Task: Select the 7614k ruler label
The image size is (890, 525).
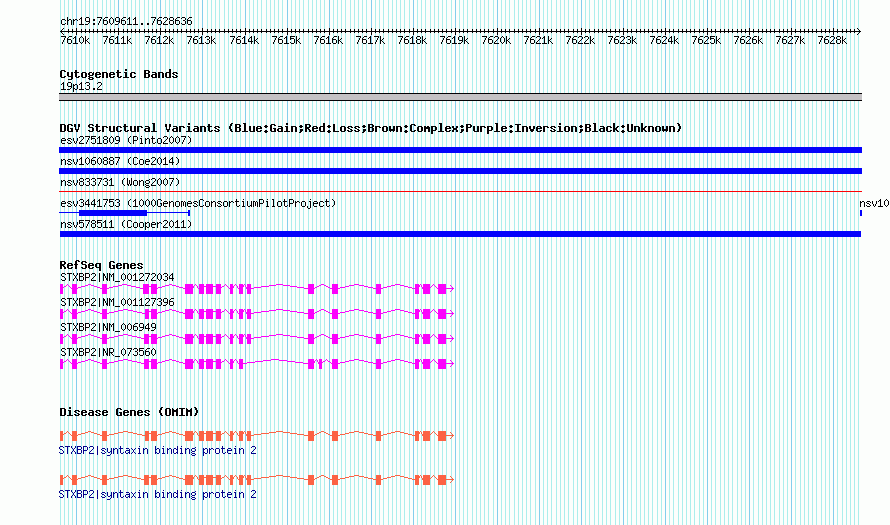Action: [244, 41]
